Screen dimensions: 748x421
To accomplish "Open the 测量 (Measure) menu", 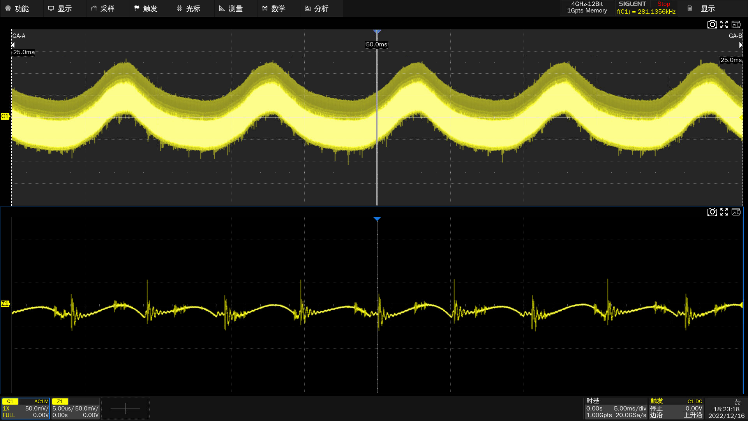I will coord(231,8).
